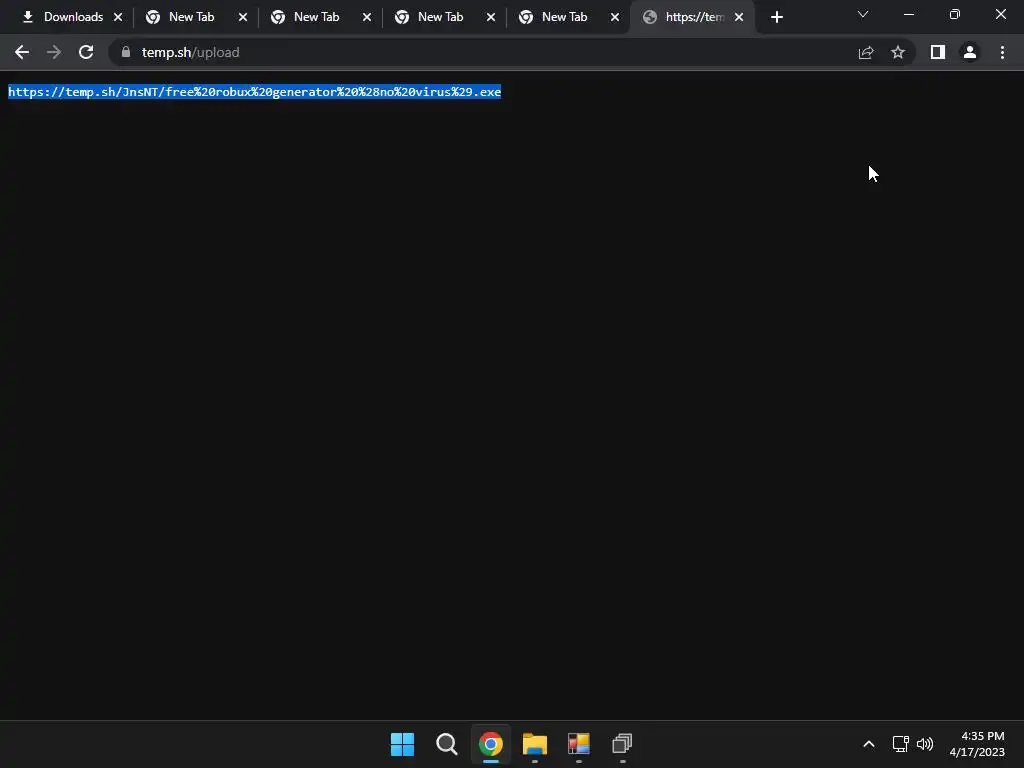Image resolution: width=1024 pixels, height=768 pixels.
Task: Minimize the Chrome window
Action: (908, 14)
